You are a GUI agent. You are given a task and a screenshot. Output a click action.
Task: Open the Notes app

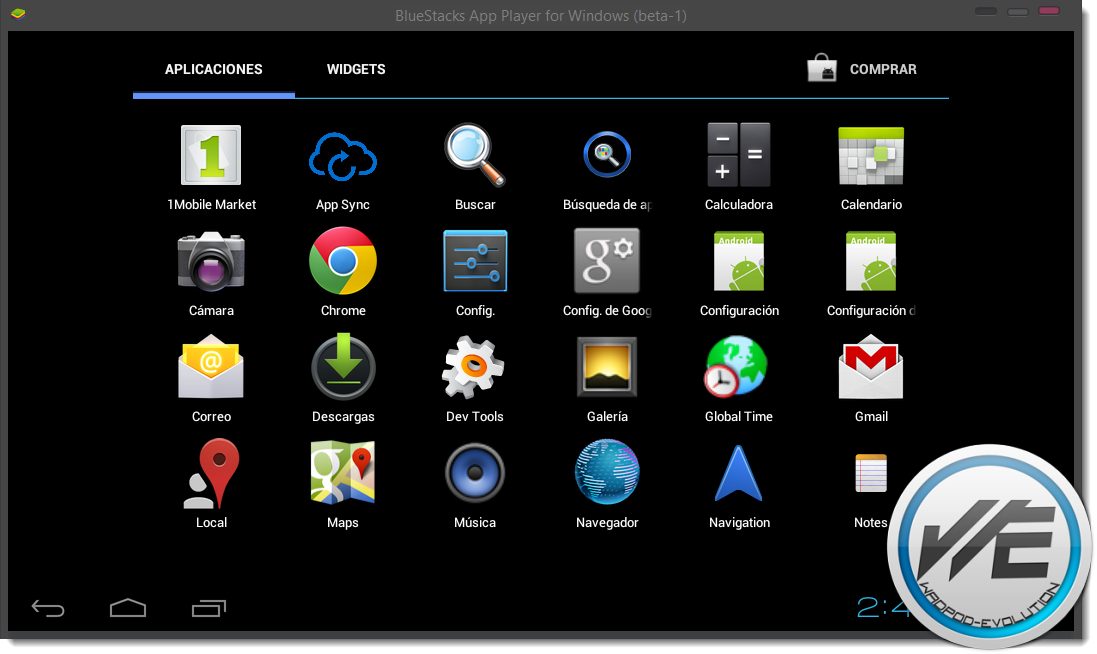point(871,474)
